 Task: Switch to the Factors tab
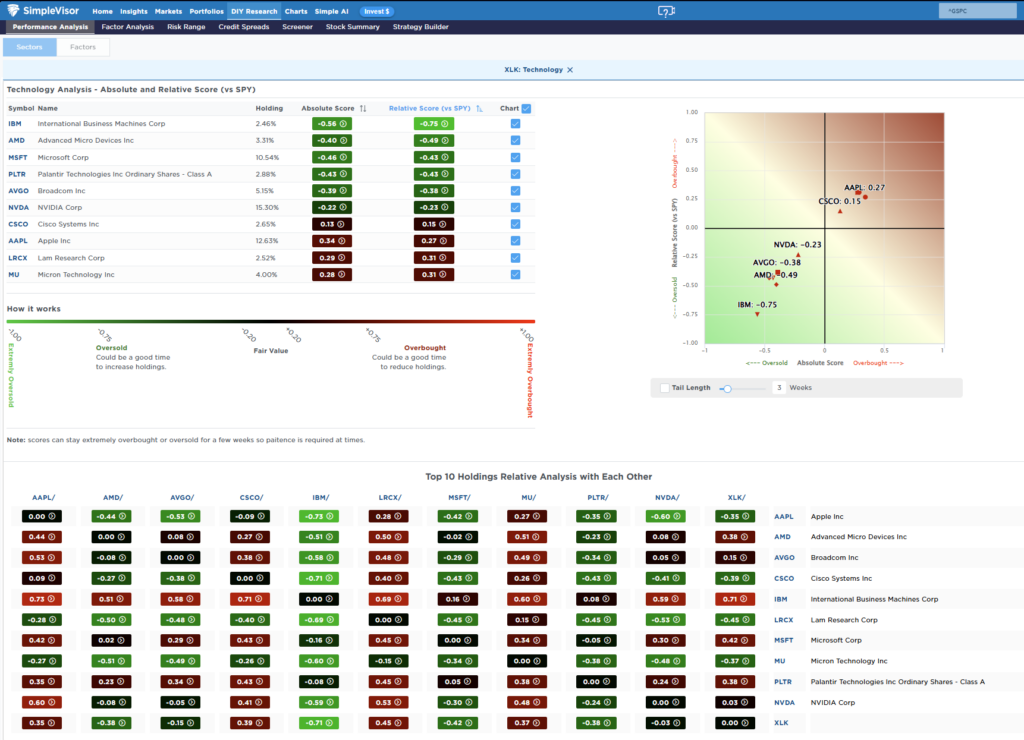[82, 46]
